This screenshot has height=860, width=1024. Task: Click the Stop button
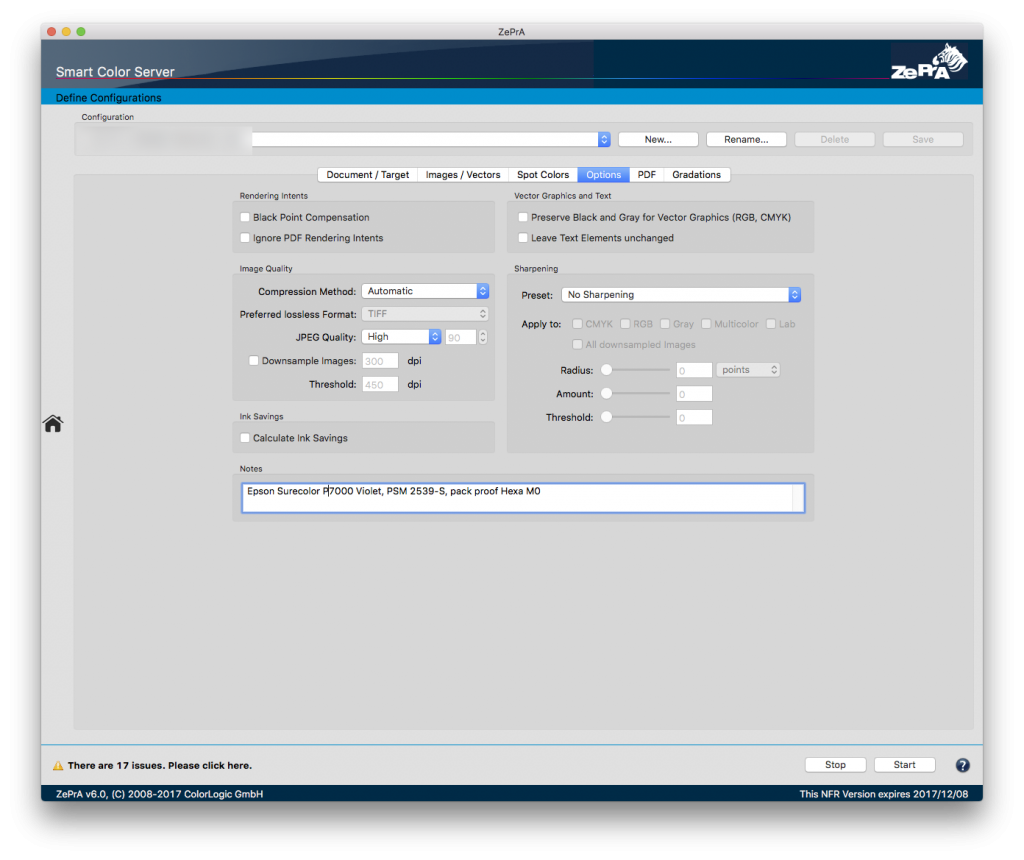(835, 765)
